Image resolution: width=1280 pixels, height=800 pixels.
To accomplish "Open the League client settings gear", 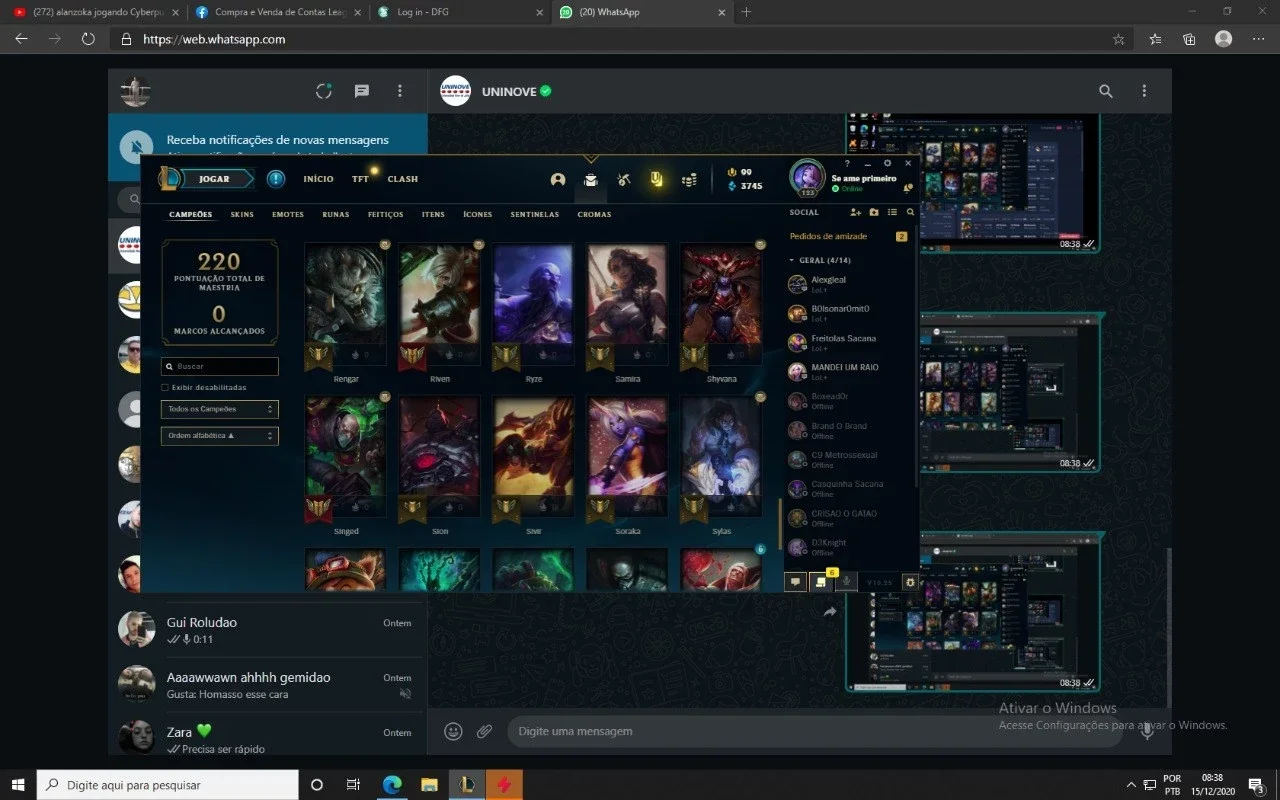I will click(x=887, y=163).
